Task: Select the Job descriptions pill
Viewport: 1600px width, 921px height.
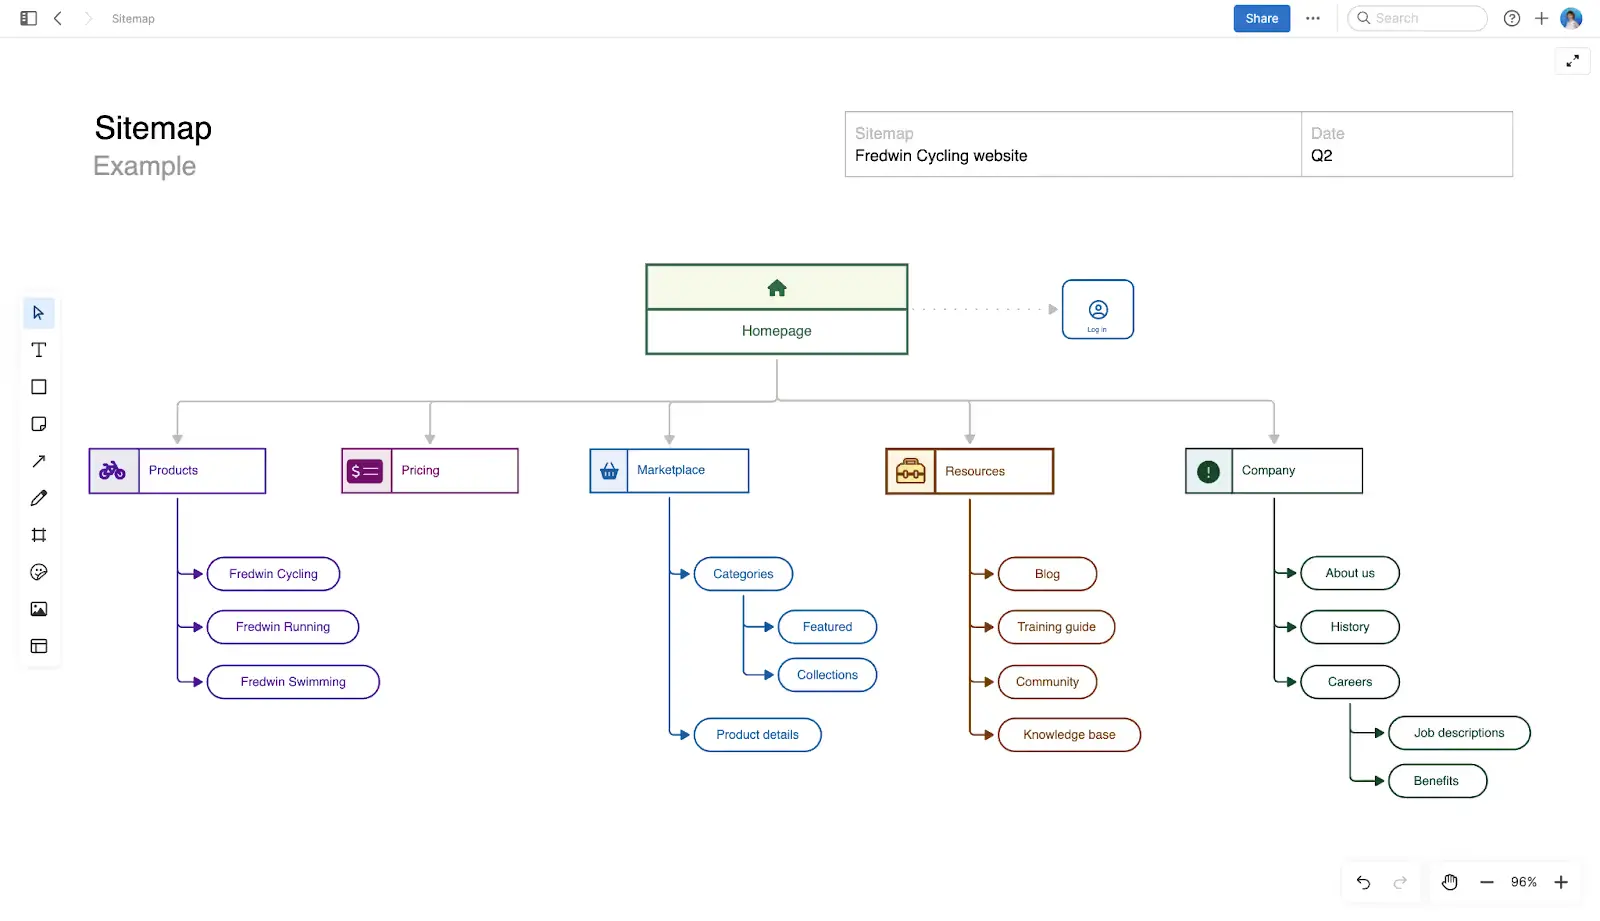Action: pos(1459,733)
